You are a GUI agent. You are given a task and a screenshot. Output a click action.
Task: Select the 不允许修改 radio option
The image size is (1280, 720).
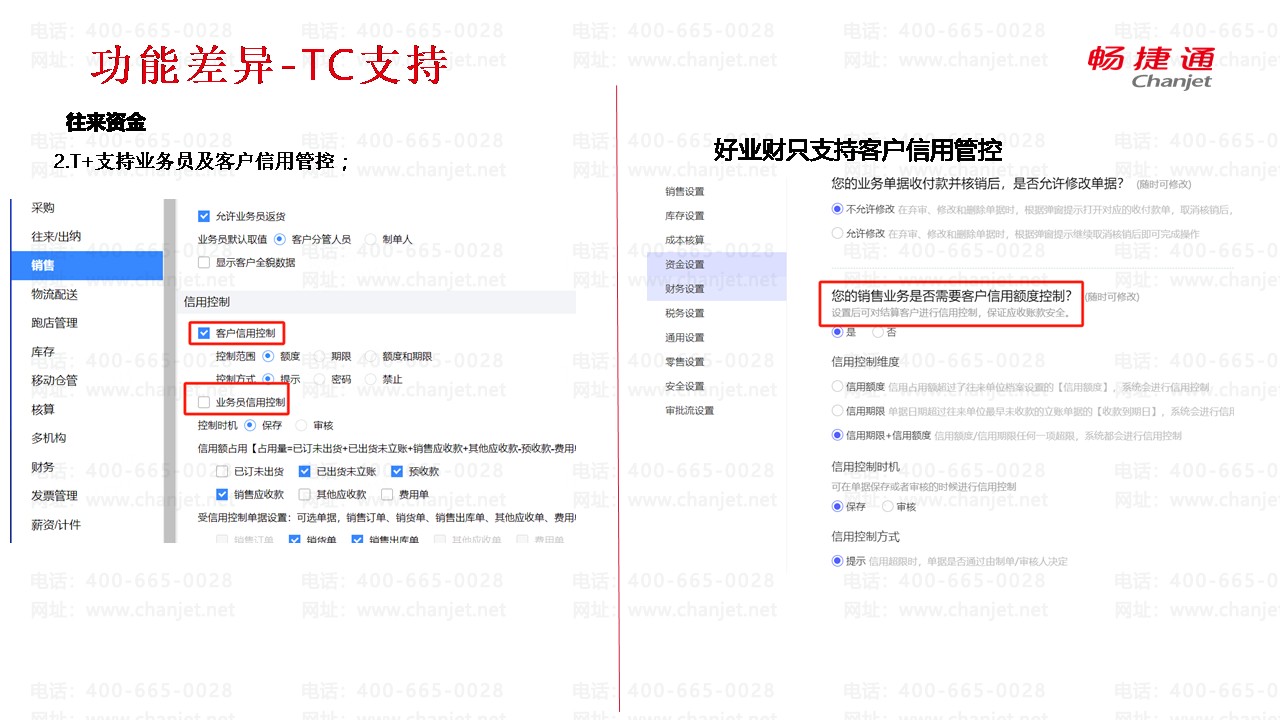point(837,210)
